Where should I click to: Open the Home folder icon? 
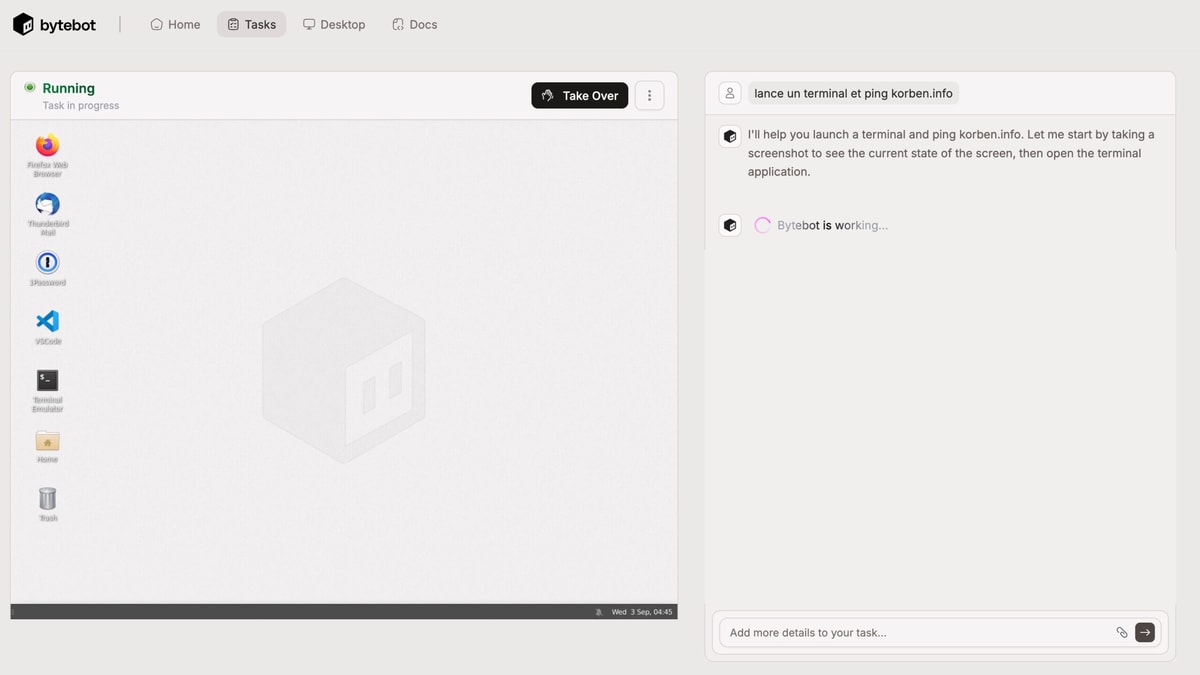point(47,441)
